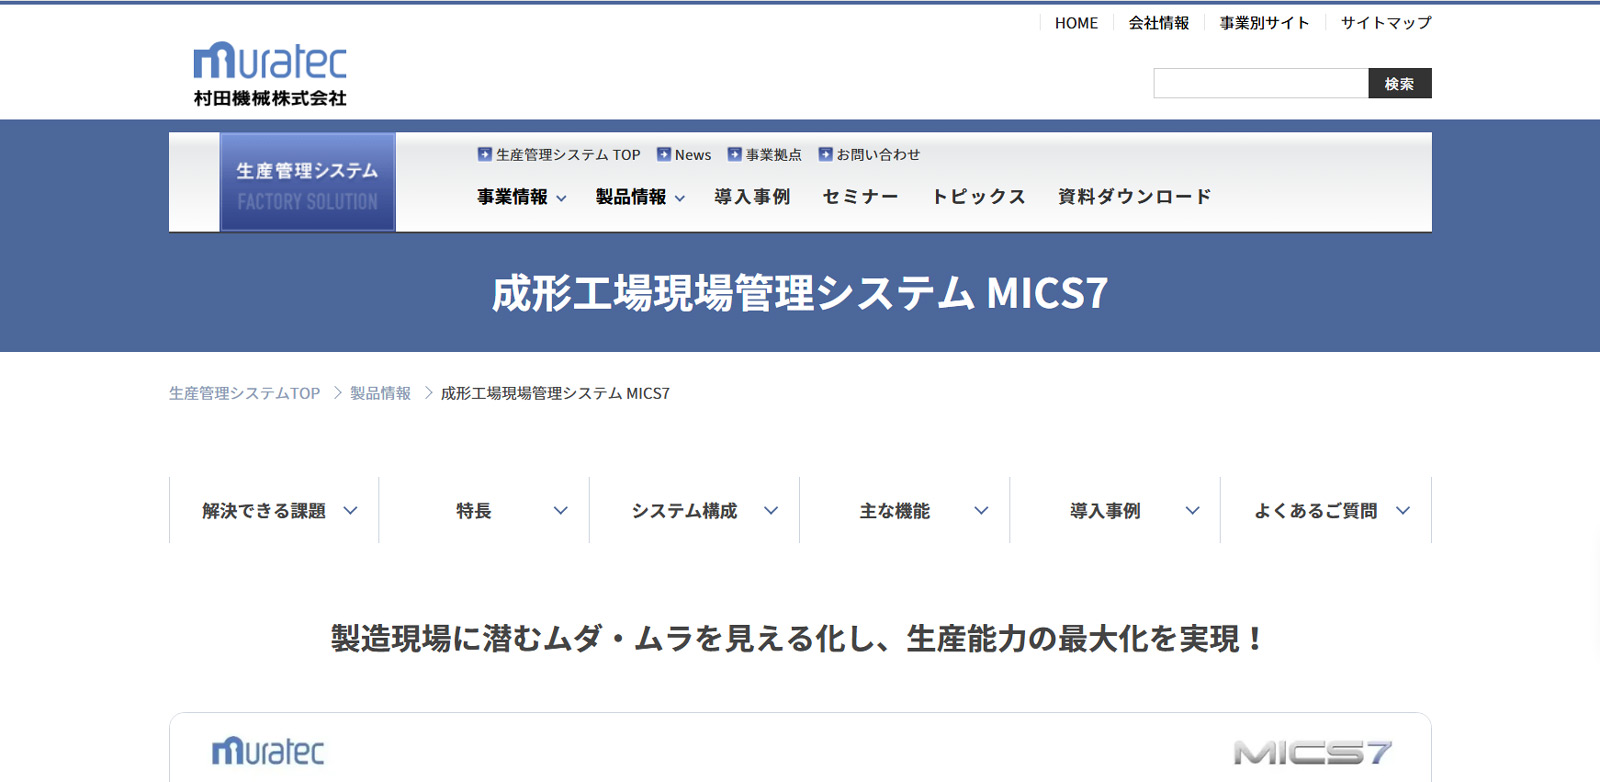
Task: Open 会社情報 link
Action: [1159, 23]
